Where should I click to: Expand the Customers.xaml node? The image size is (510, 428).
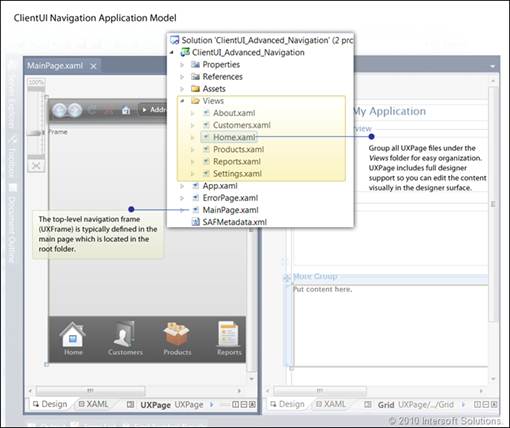(x=193, y=125)
